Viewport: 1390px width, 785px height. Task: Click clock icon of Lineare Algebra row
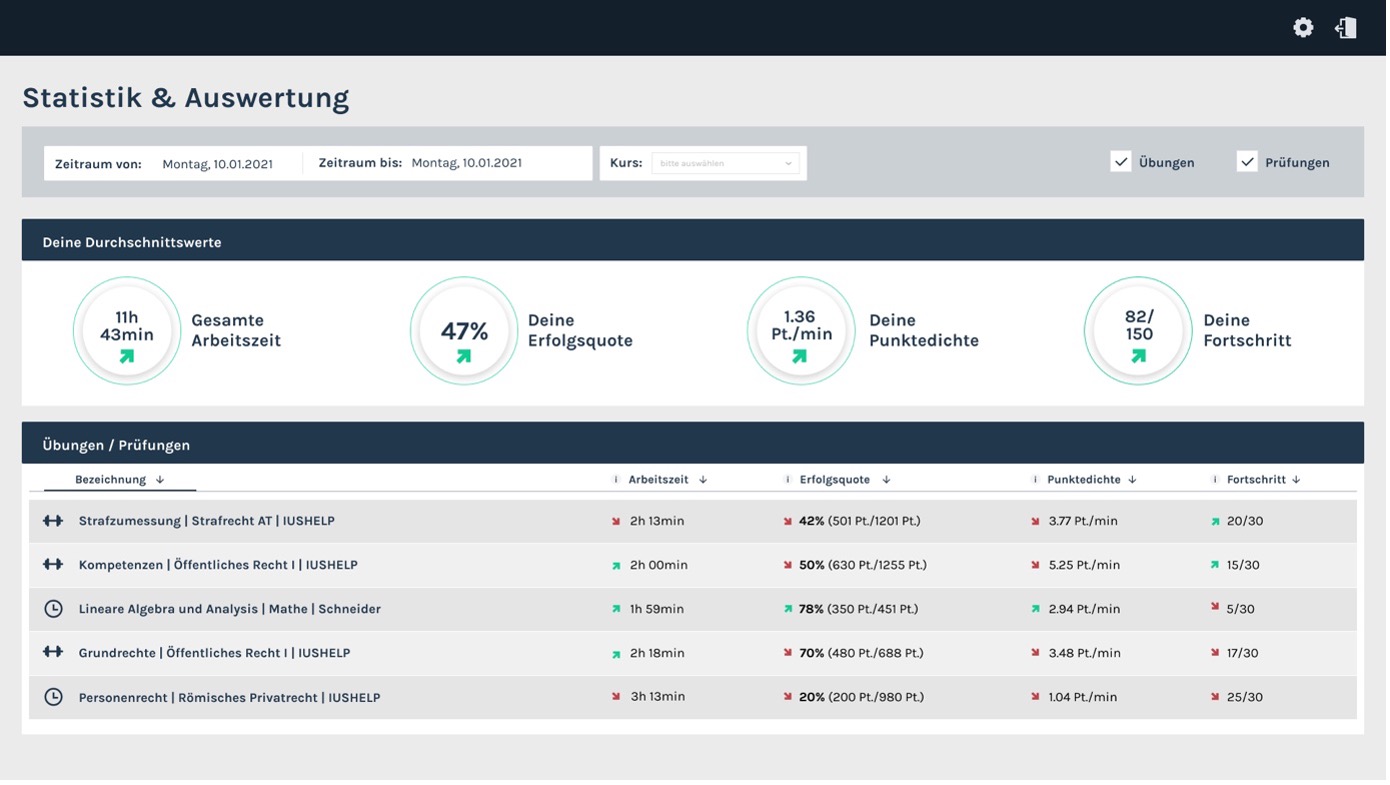pyautogui.click(x=53, y=609)
